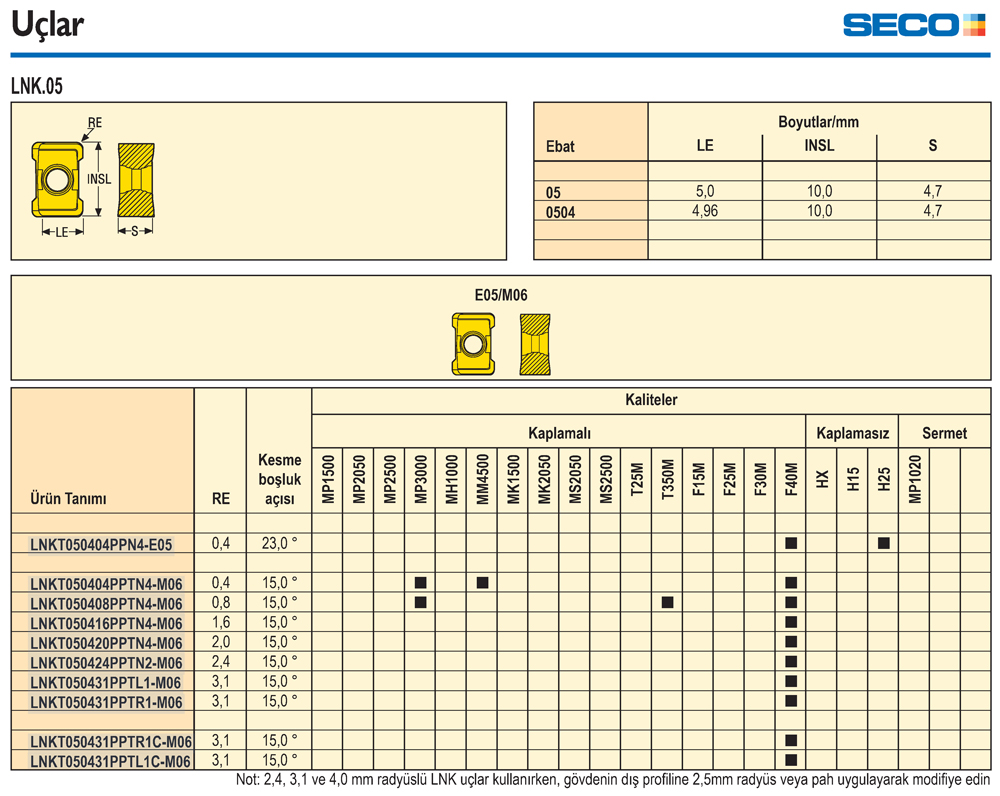
Task: Click the 'RE' column header in product table
Action: click(x=221, y=498)
